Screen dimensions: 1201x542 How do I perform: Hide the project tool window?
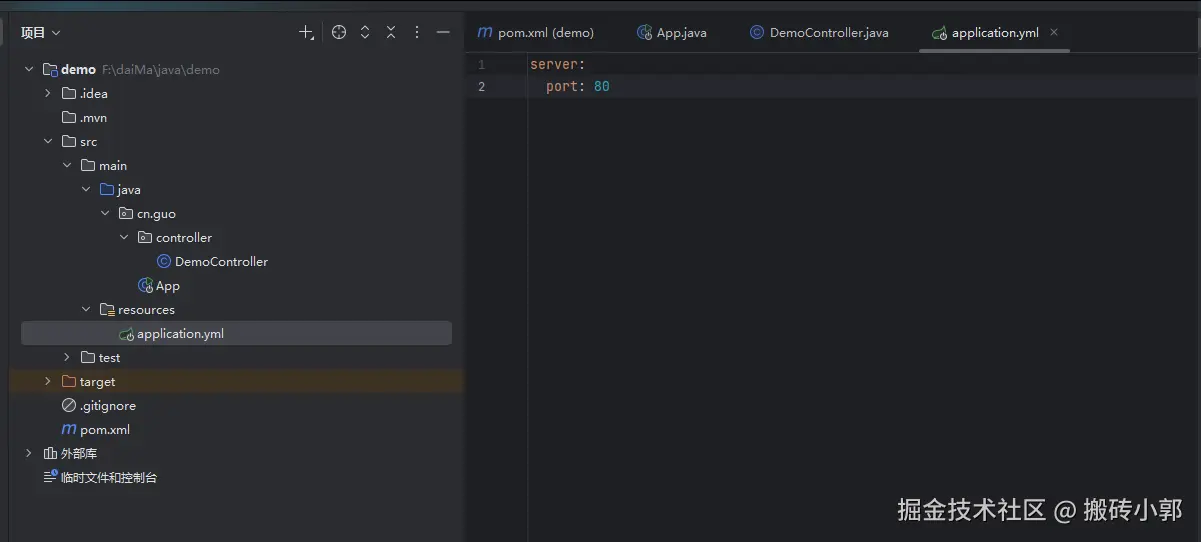point(443,32)
